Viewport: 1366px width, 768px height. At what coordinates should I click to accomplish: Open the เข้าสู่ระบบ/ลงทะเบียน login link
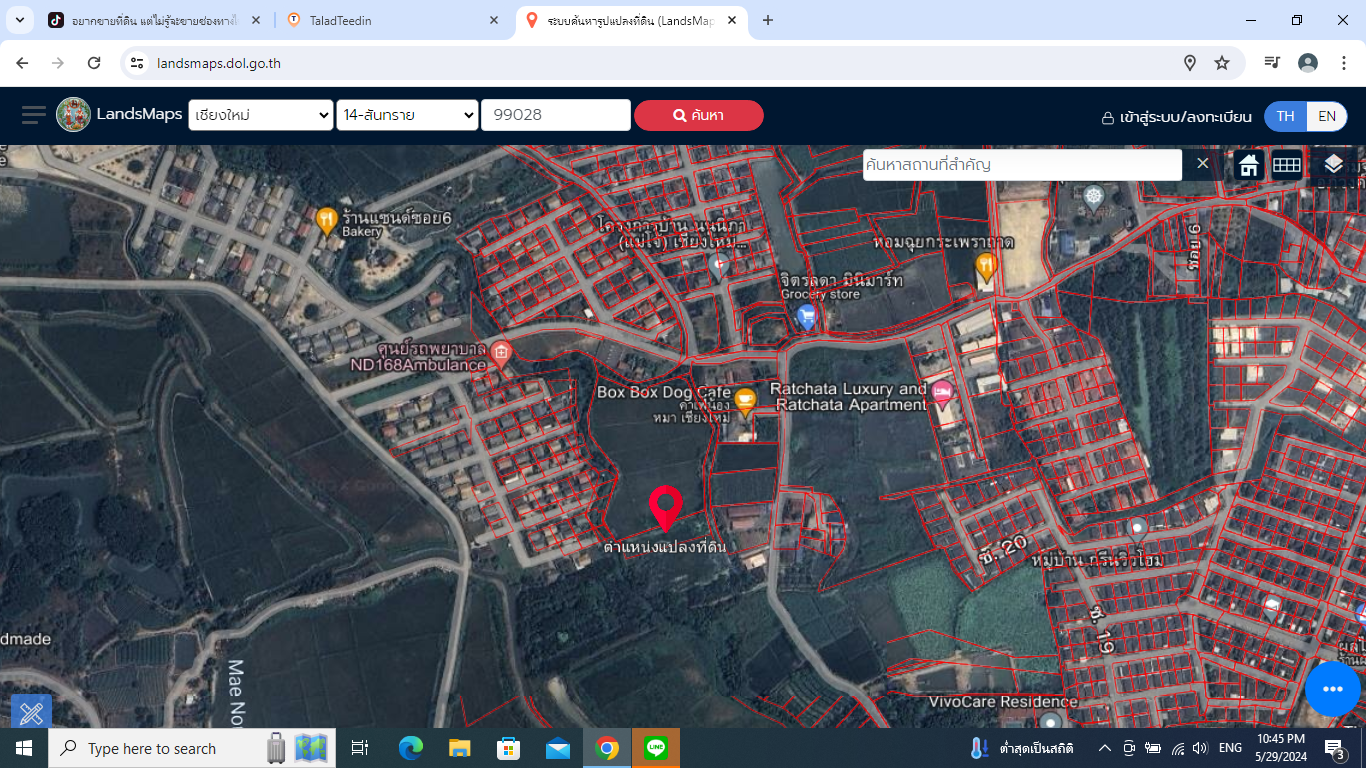tap(1176, 117)
